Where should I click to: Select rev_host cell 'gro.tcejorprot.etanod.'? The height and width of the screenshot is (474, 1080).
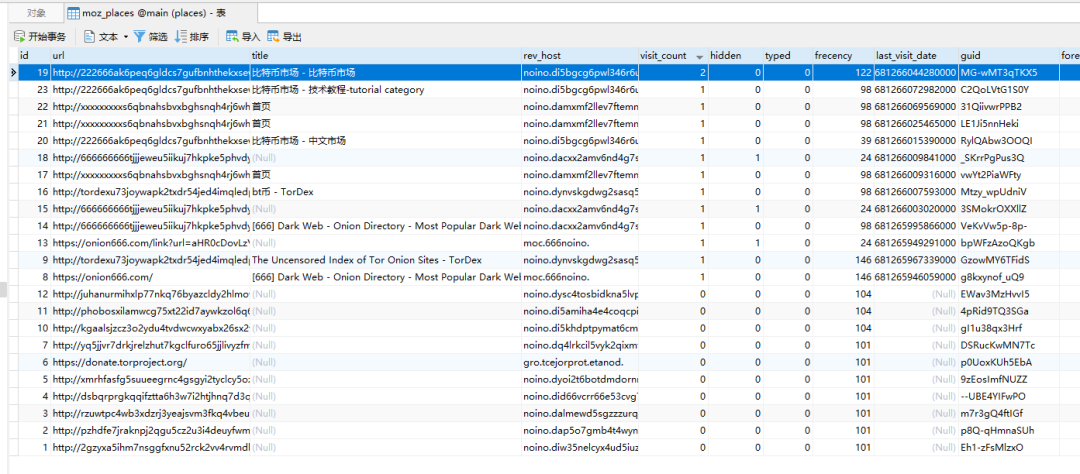click(579, 362)
